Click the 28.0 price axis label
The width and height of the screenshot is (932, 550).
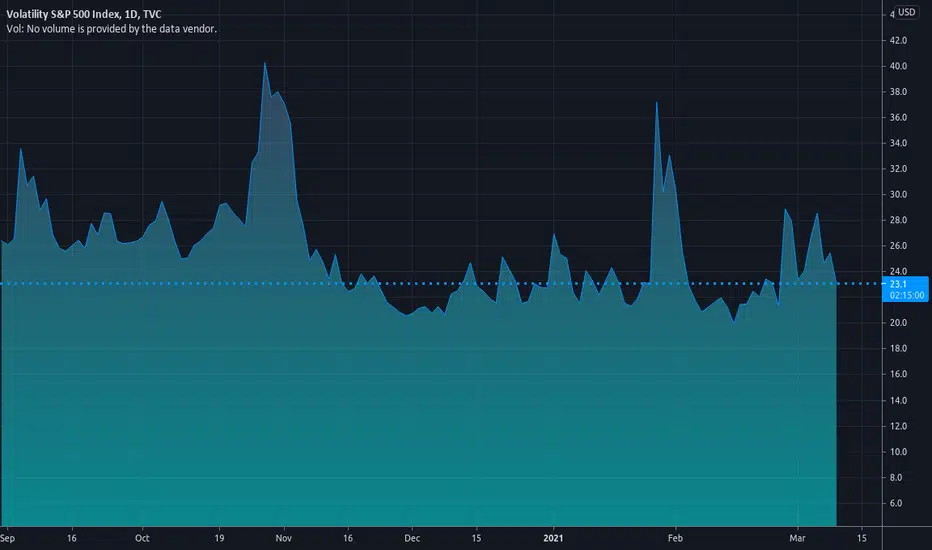pos(898,220)
